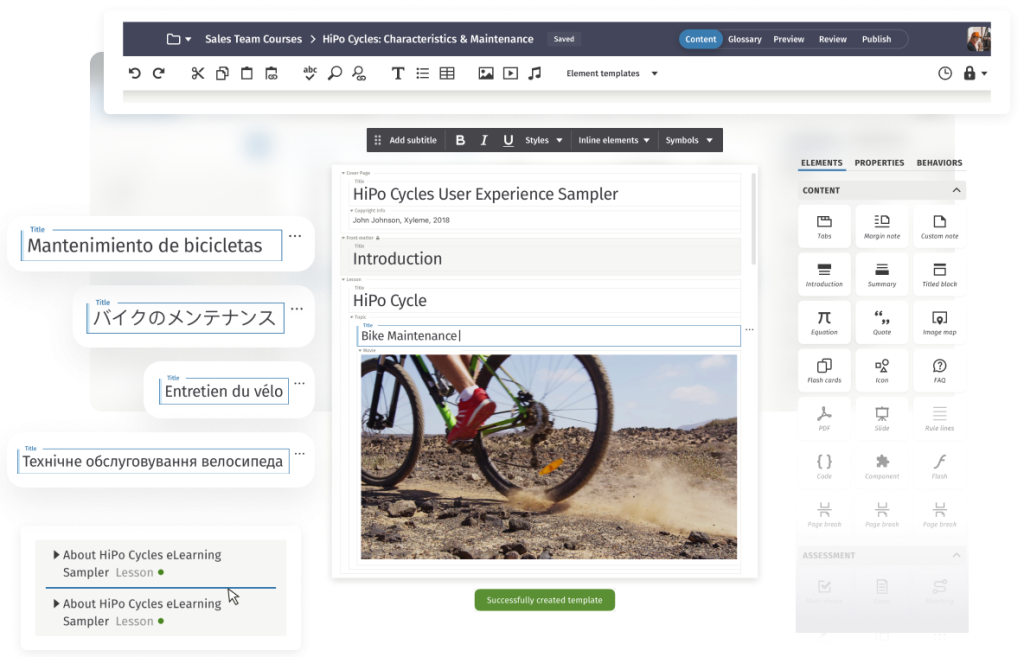The height and width of the screenshot is (657, 1024).
Task: Add a Custom note element
Action: coord(939,226)
